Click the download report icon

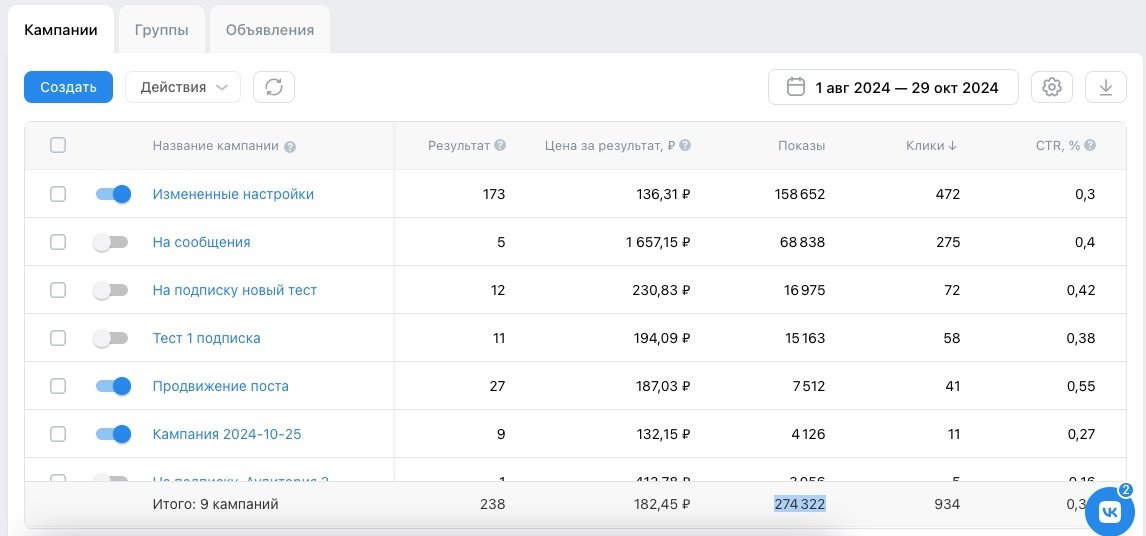[1105, 87]
